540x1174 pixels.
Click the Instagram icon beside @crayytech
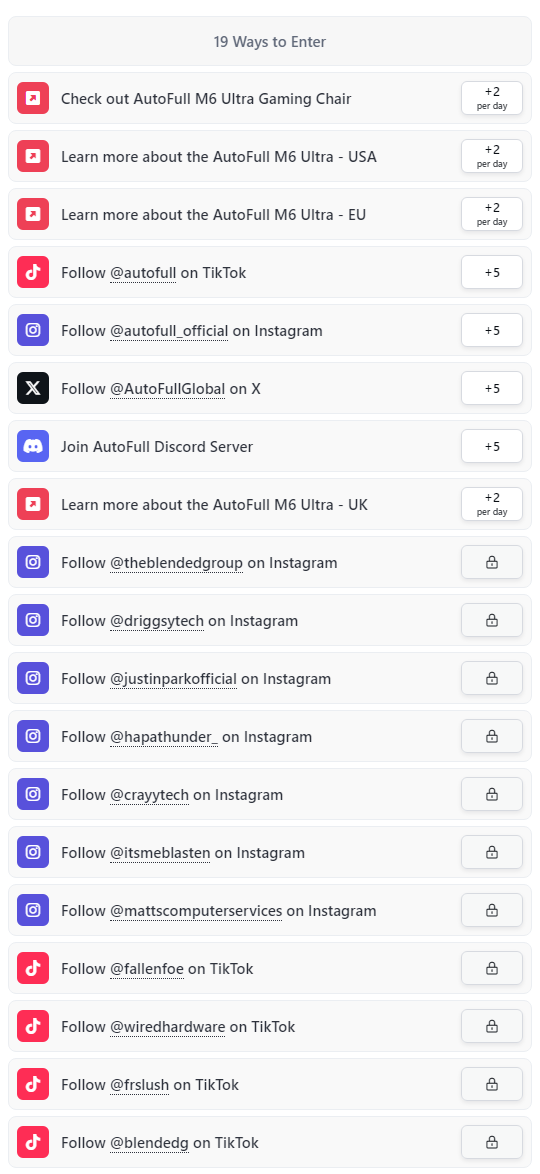pyautogui.click(x=33, y=794)
